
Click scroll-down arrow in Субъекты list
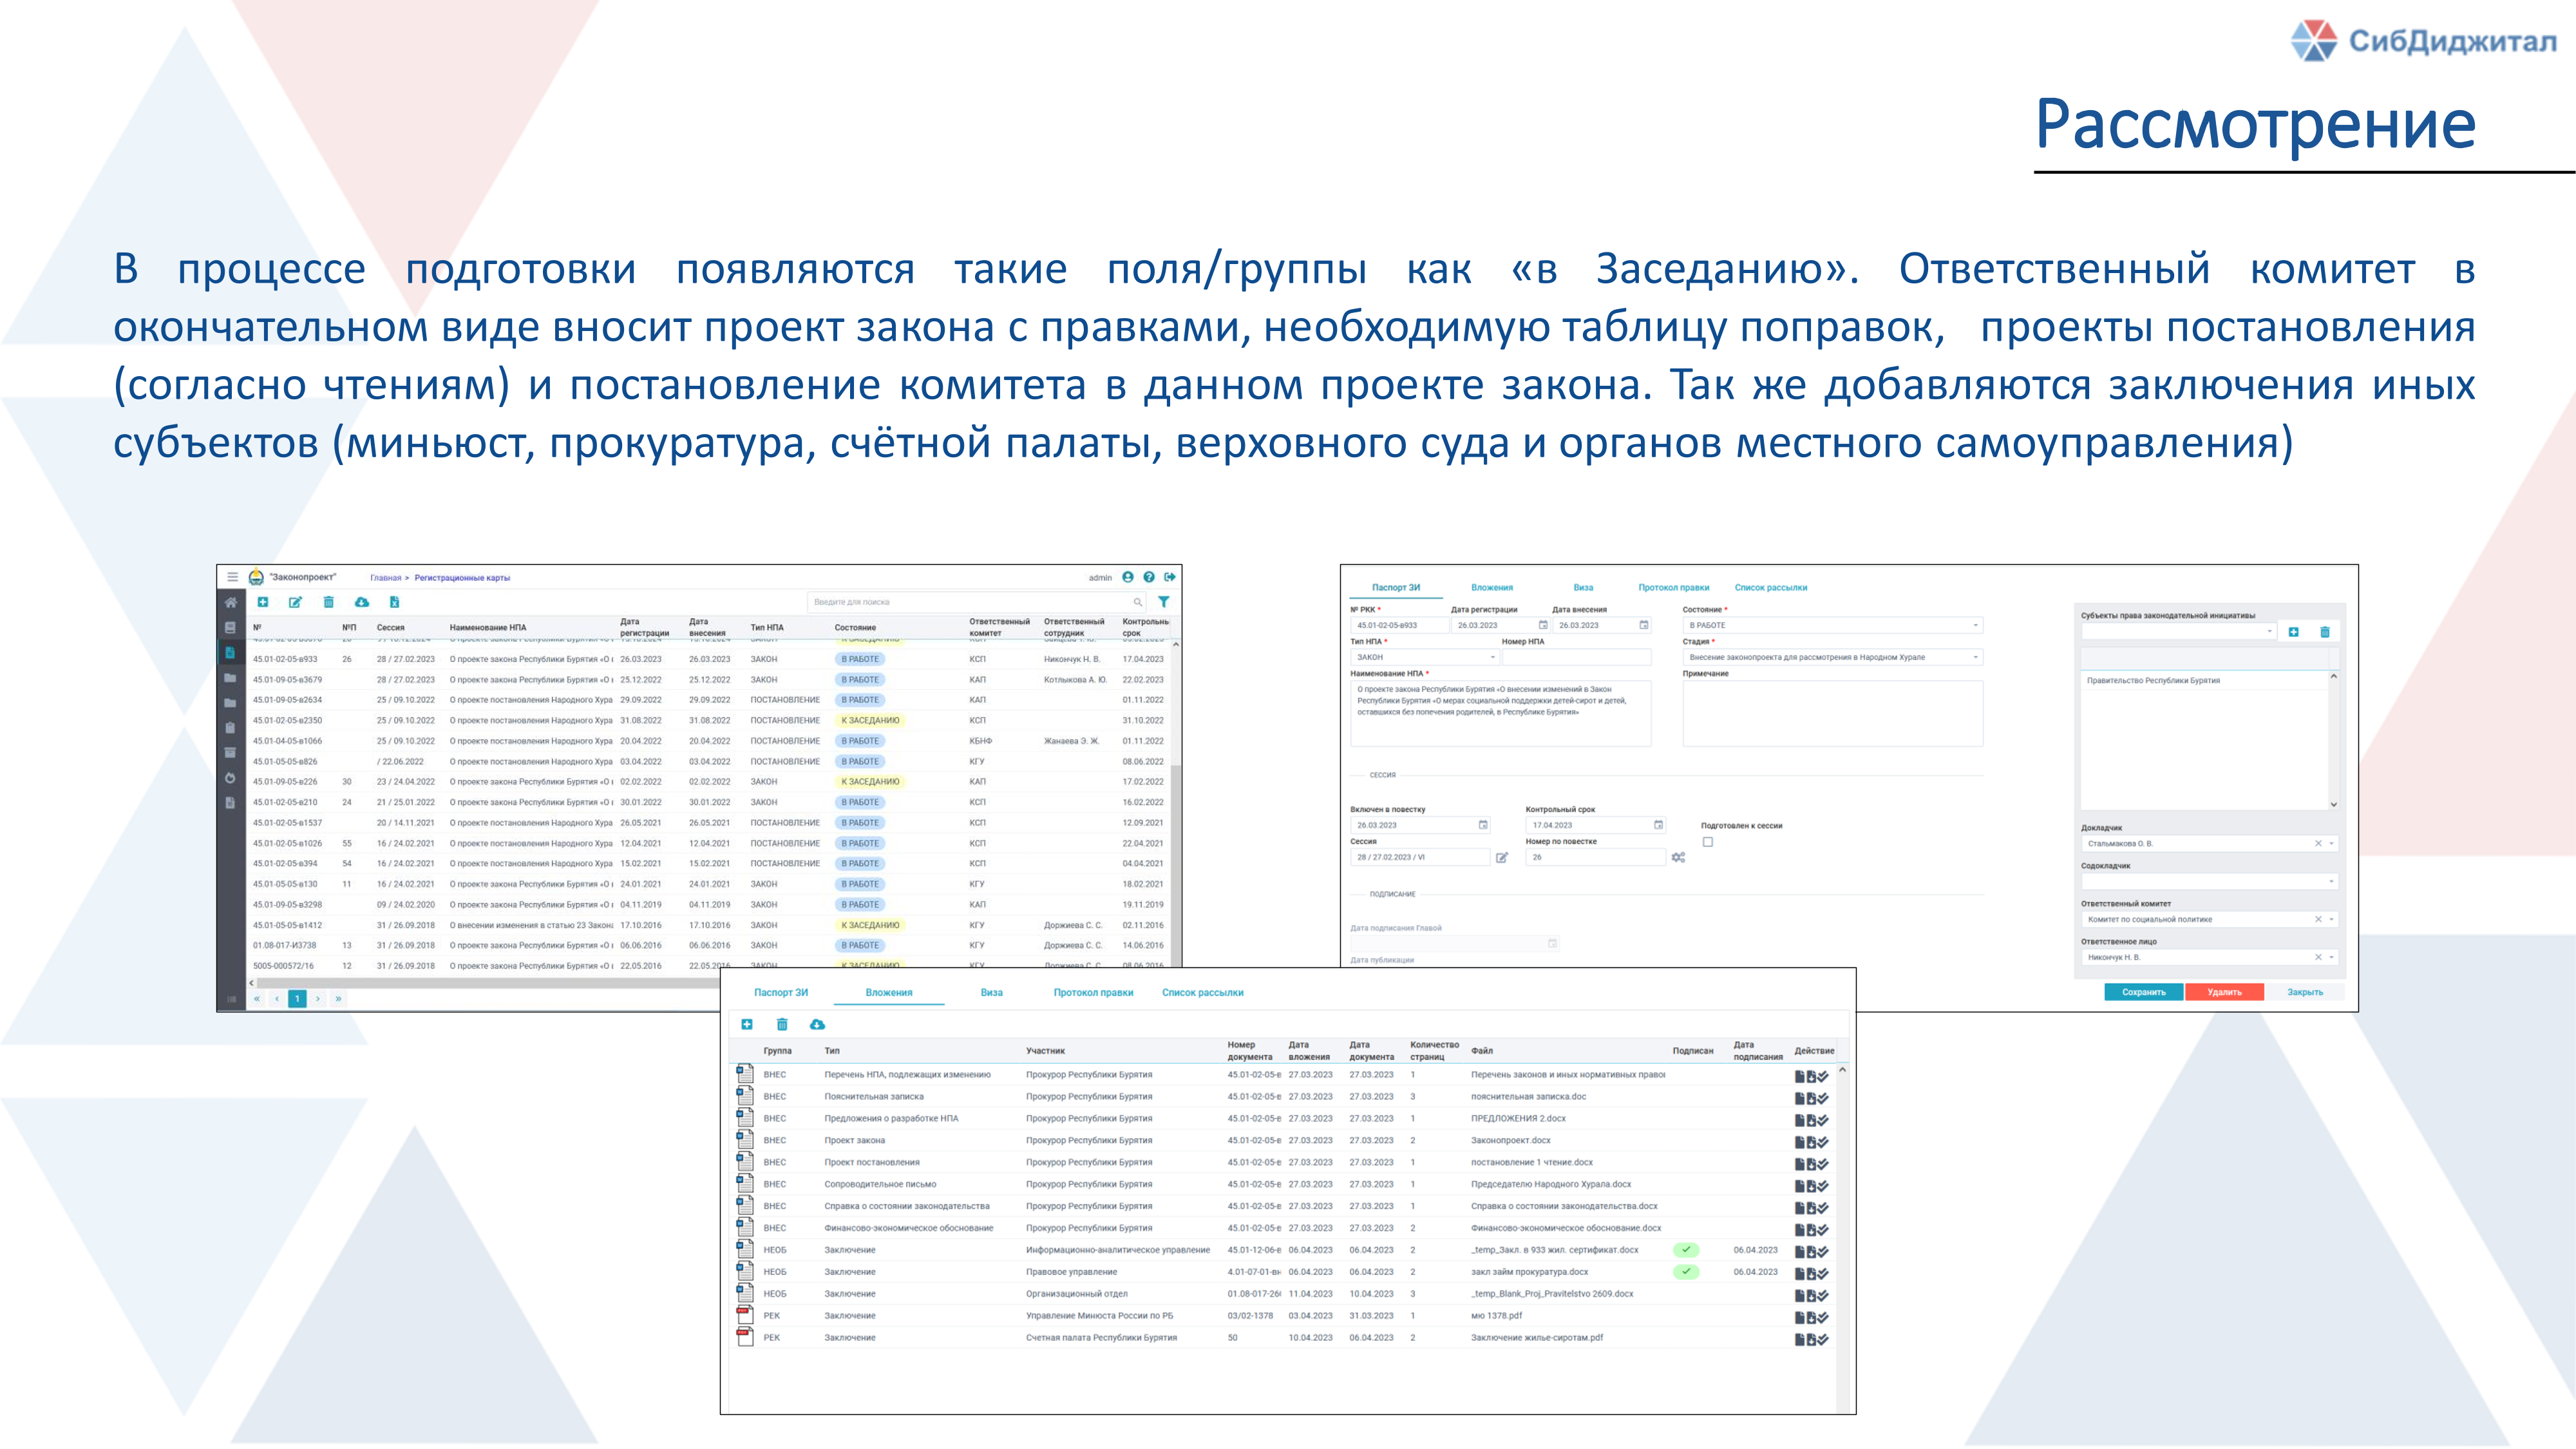click(x=2333, y=804)
